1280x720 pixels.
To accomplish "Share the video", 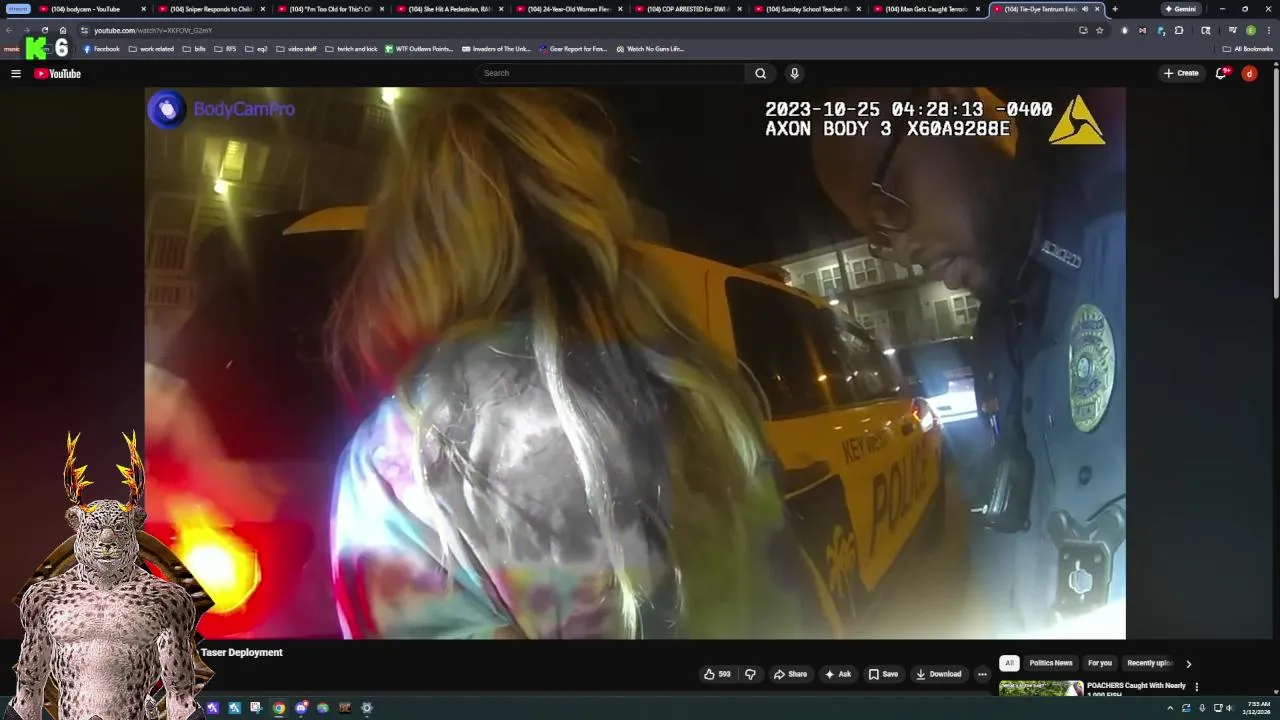I will click(790, 674).
